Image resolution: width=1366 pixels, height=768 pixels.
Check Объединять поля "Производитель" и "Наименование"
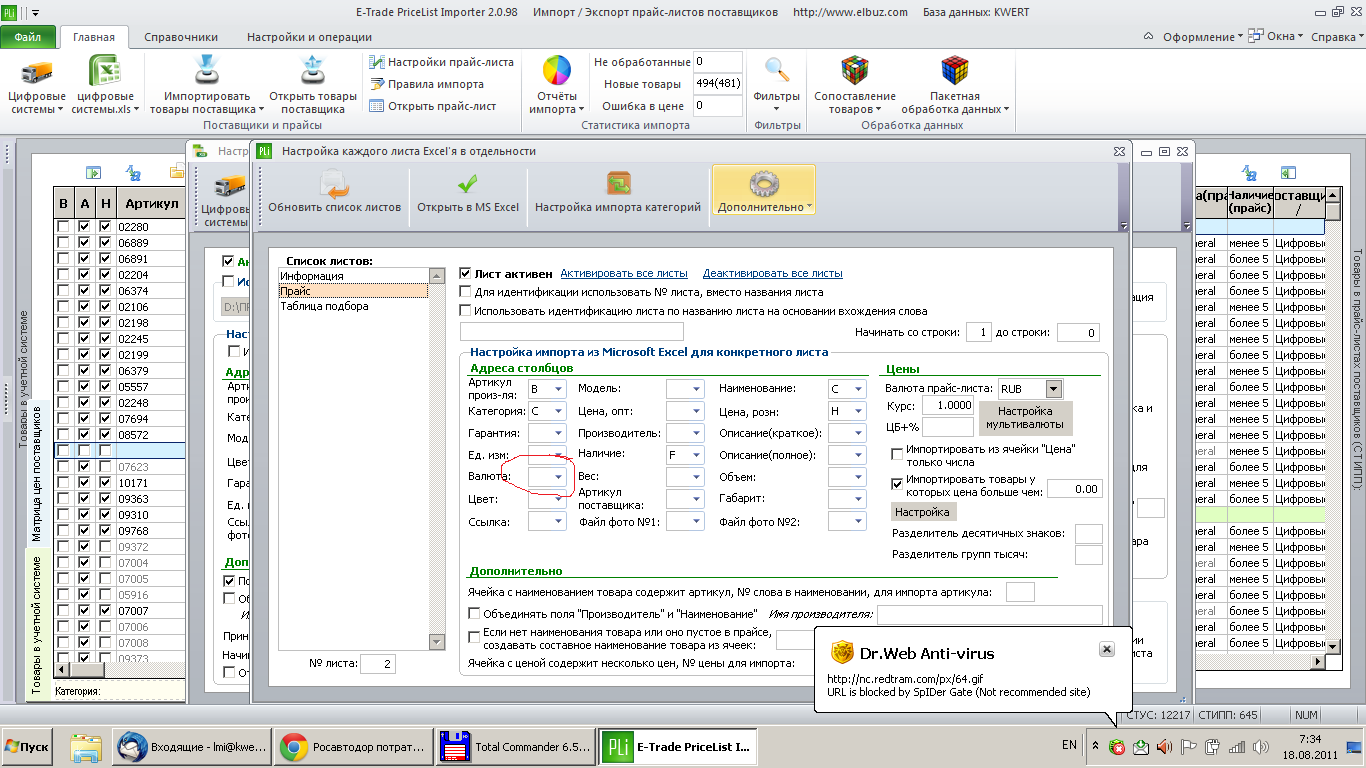pos(475,613)
